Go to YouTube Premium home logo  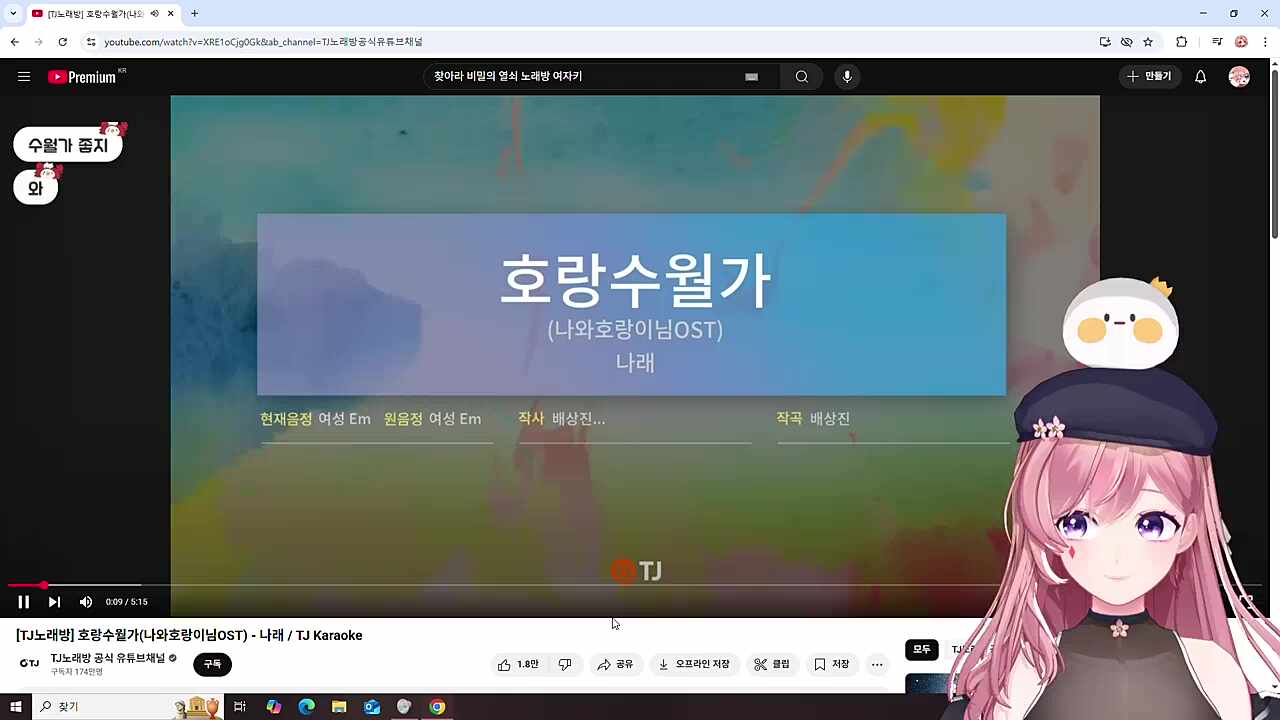click(82, 77)
